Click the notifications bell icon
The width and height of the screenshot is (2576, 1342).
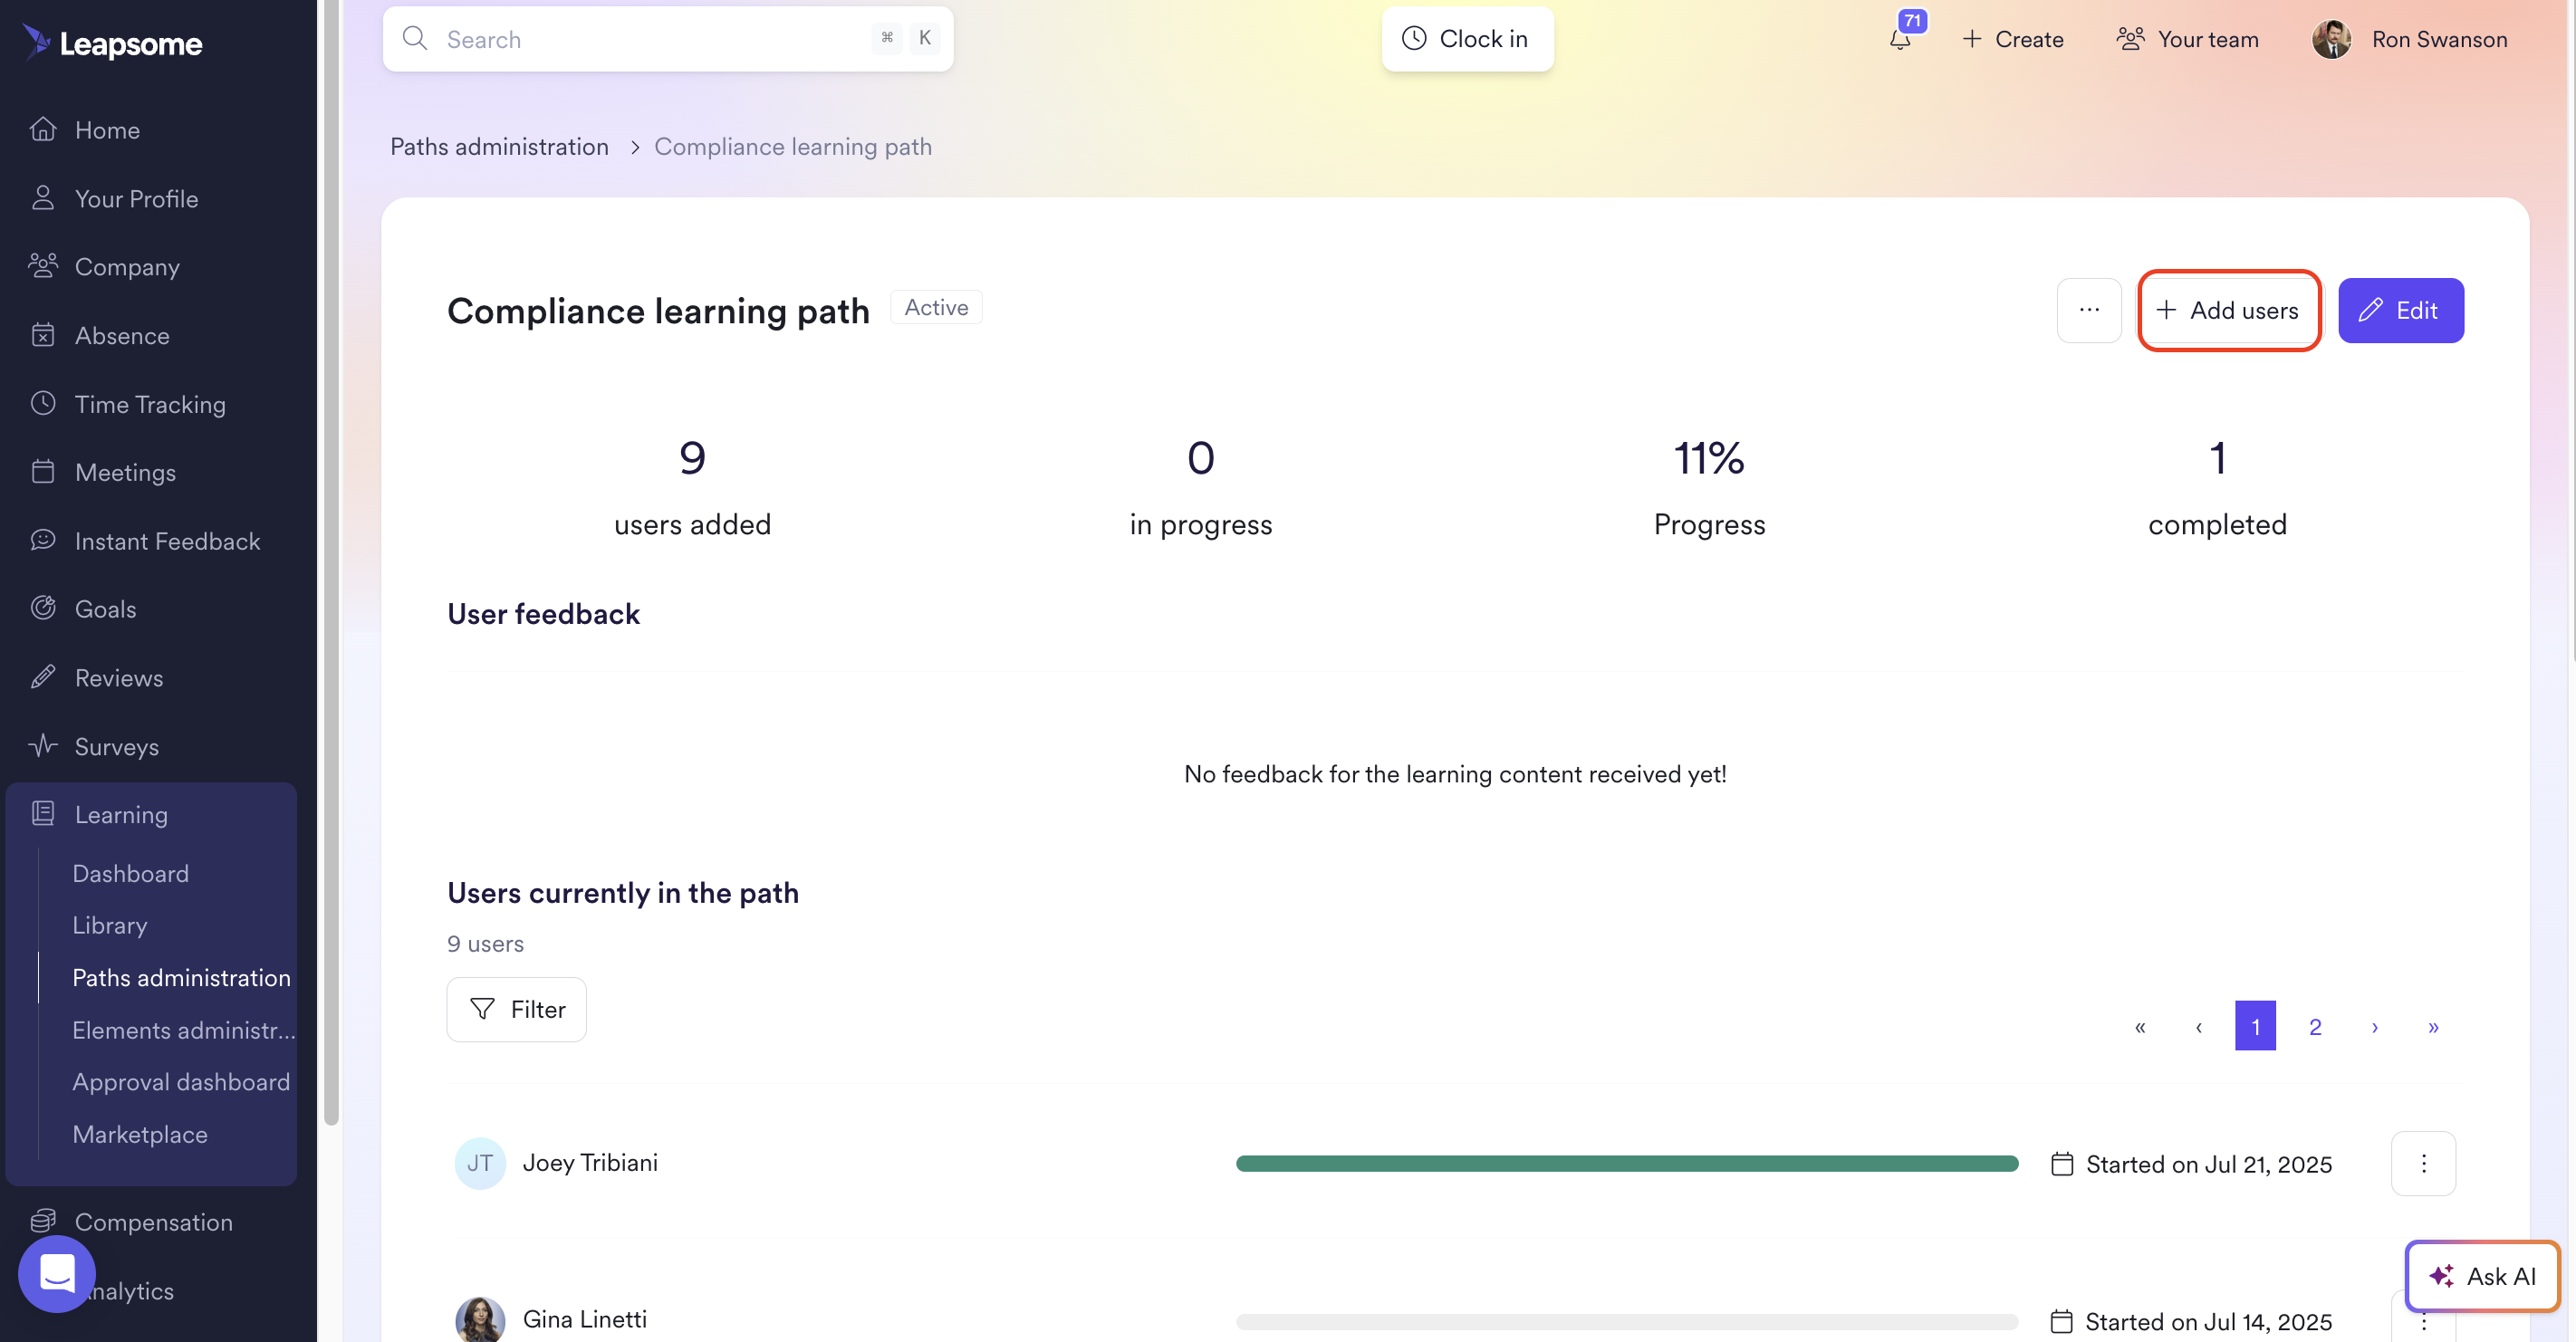1900,40
